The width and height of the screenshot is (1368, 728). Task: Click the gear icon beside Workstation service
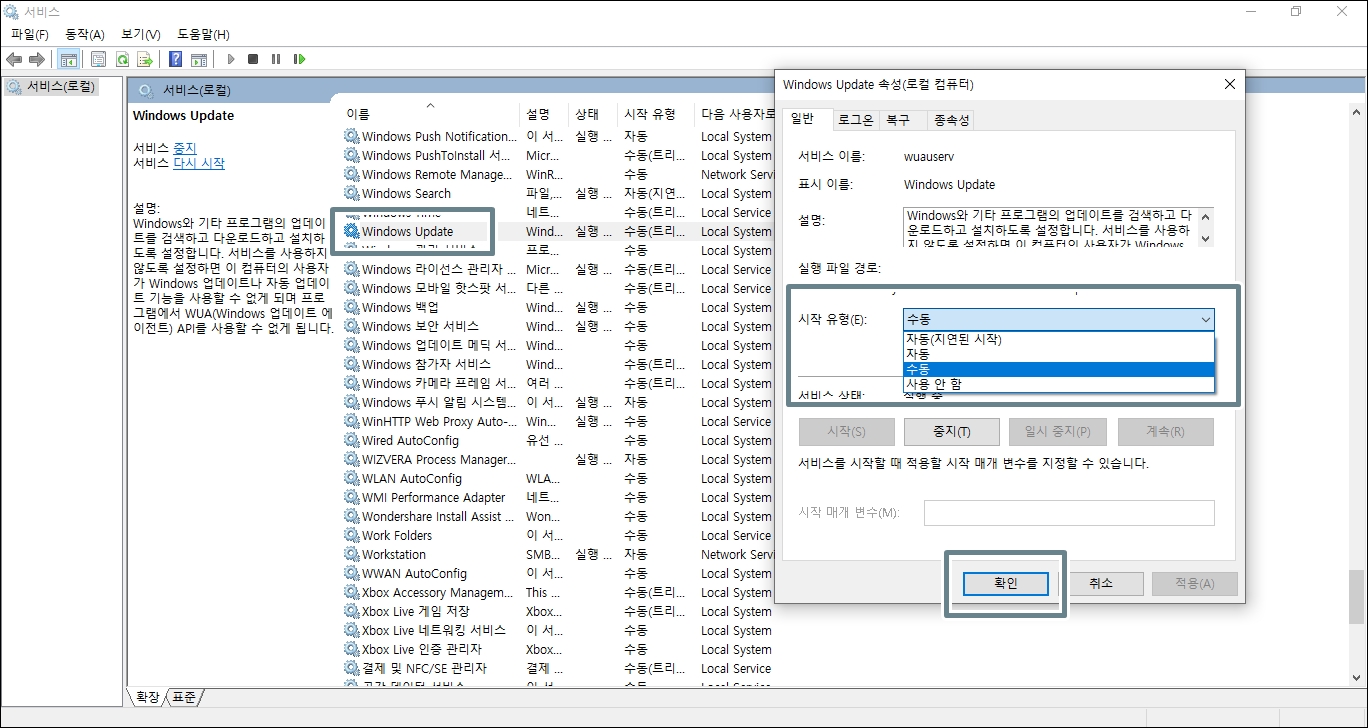point(351,554)
